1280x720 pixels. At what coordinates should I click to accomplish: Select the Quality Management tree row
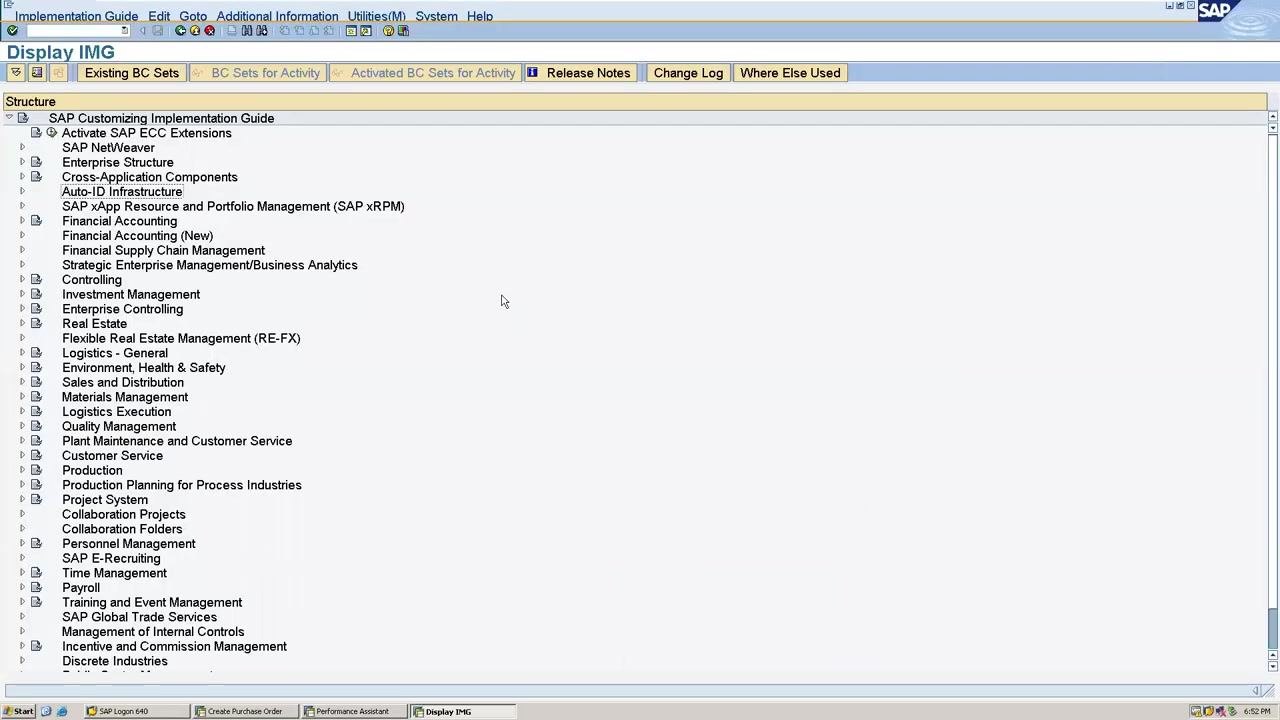click(x=119, y=427)
